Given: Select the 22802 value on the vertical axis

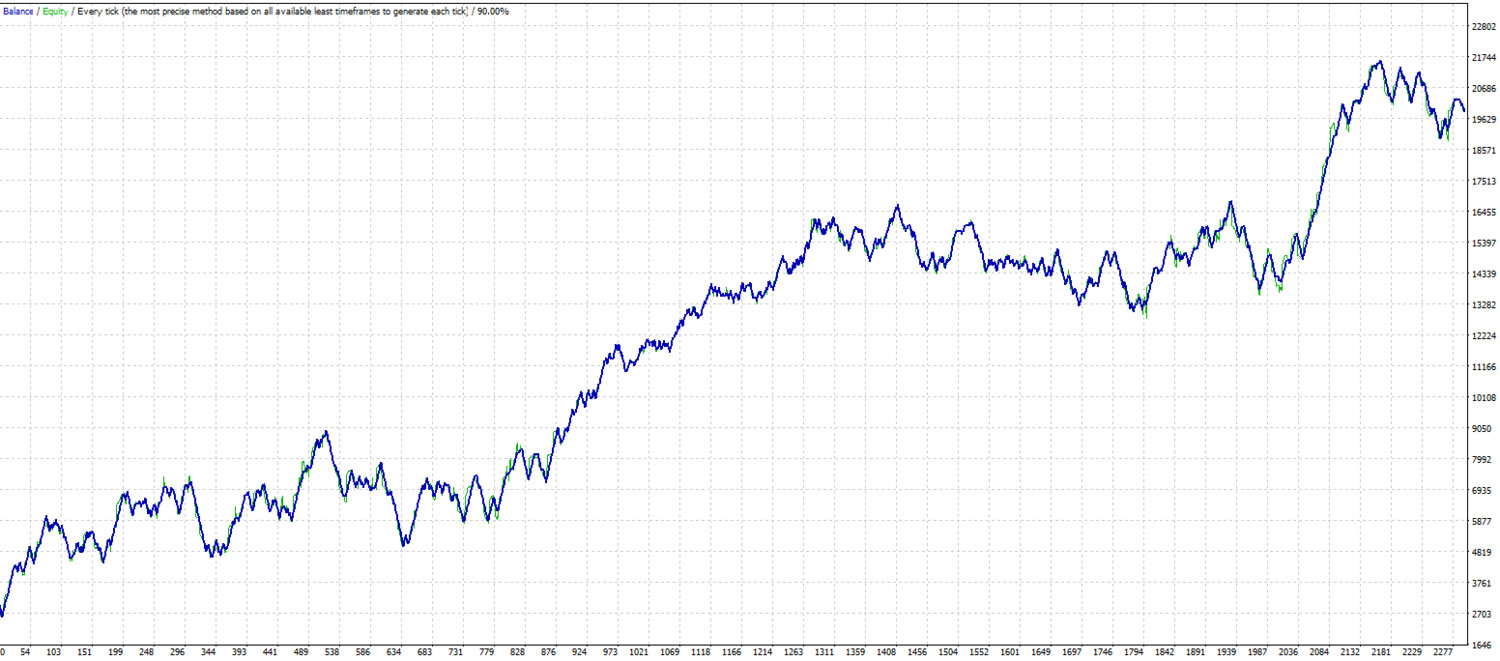Looking at the screenshot, I should click(1483, 27).
